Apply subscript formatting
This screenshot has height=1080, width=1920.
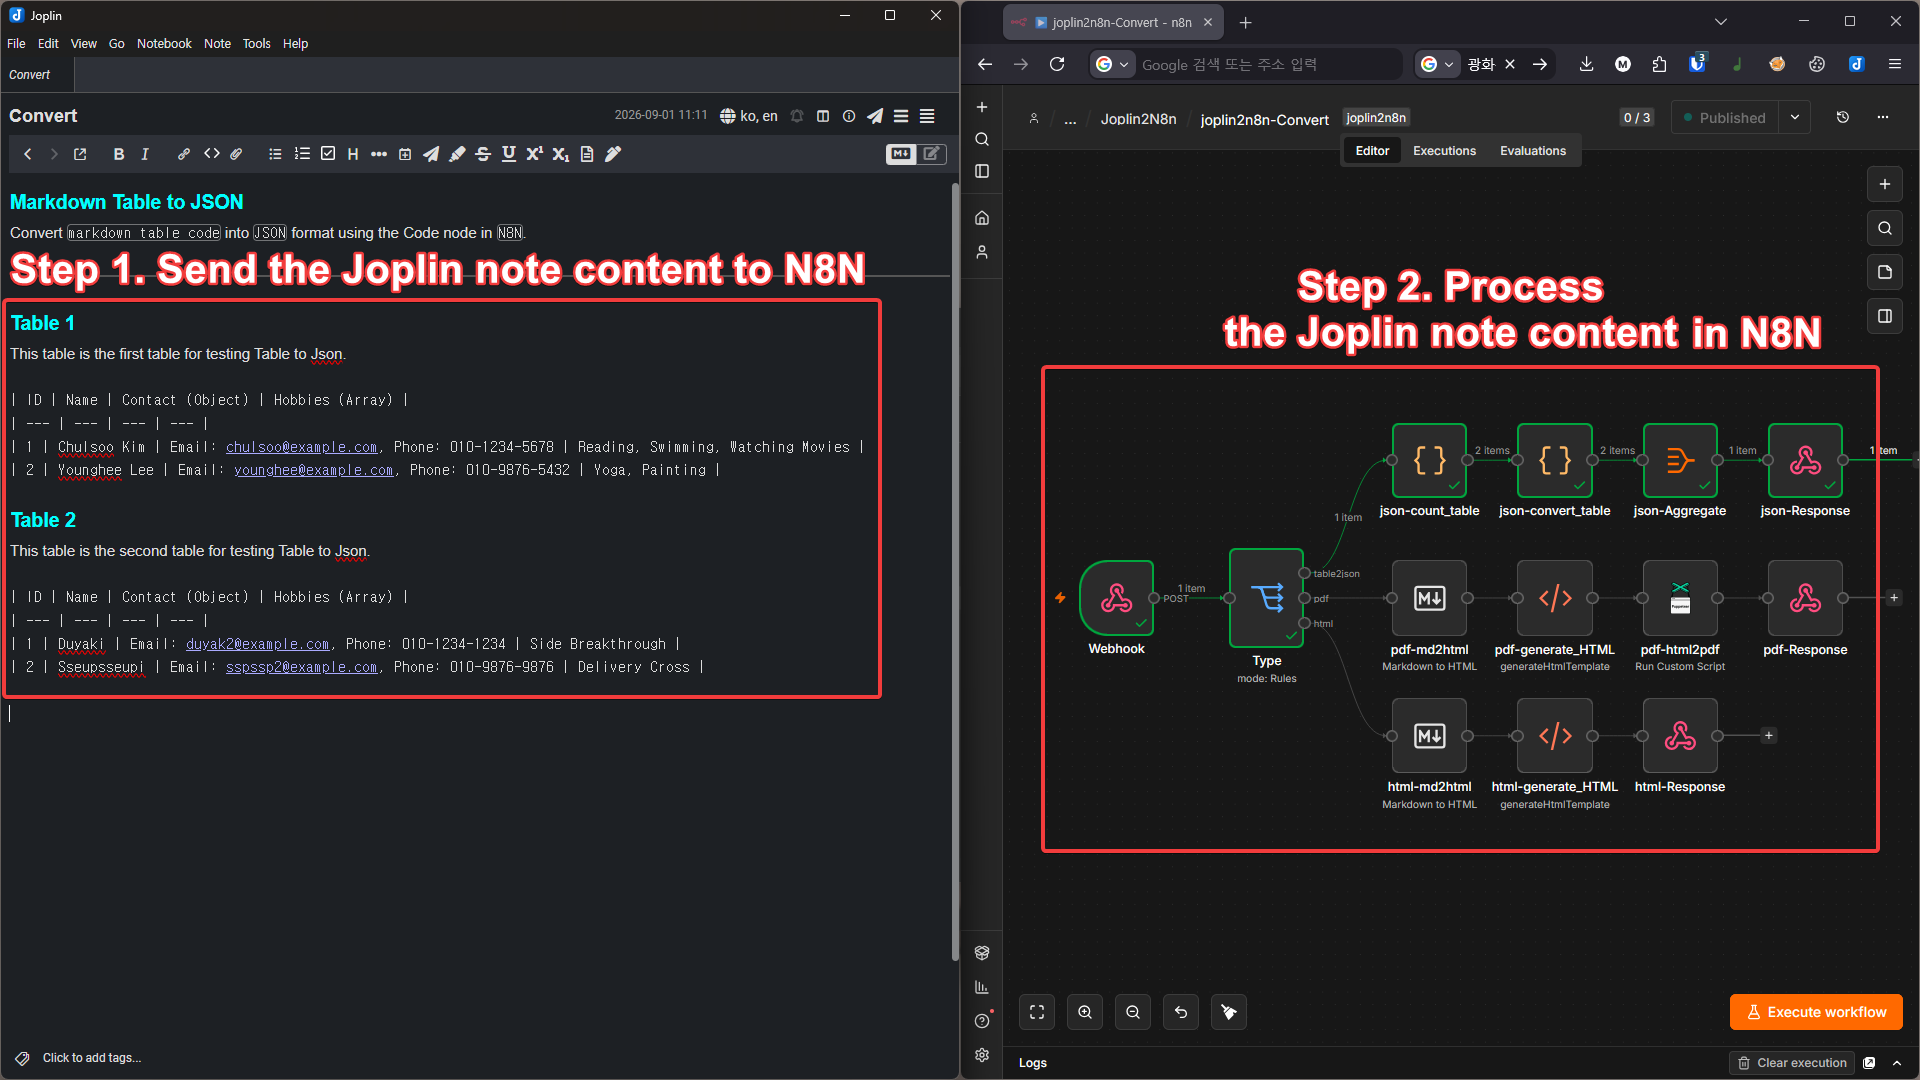click(561, 154)
